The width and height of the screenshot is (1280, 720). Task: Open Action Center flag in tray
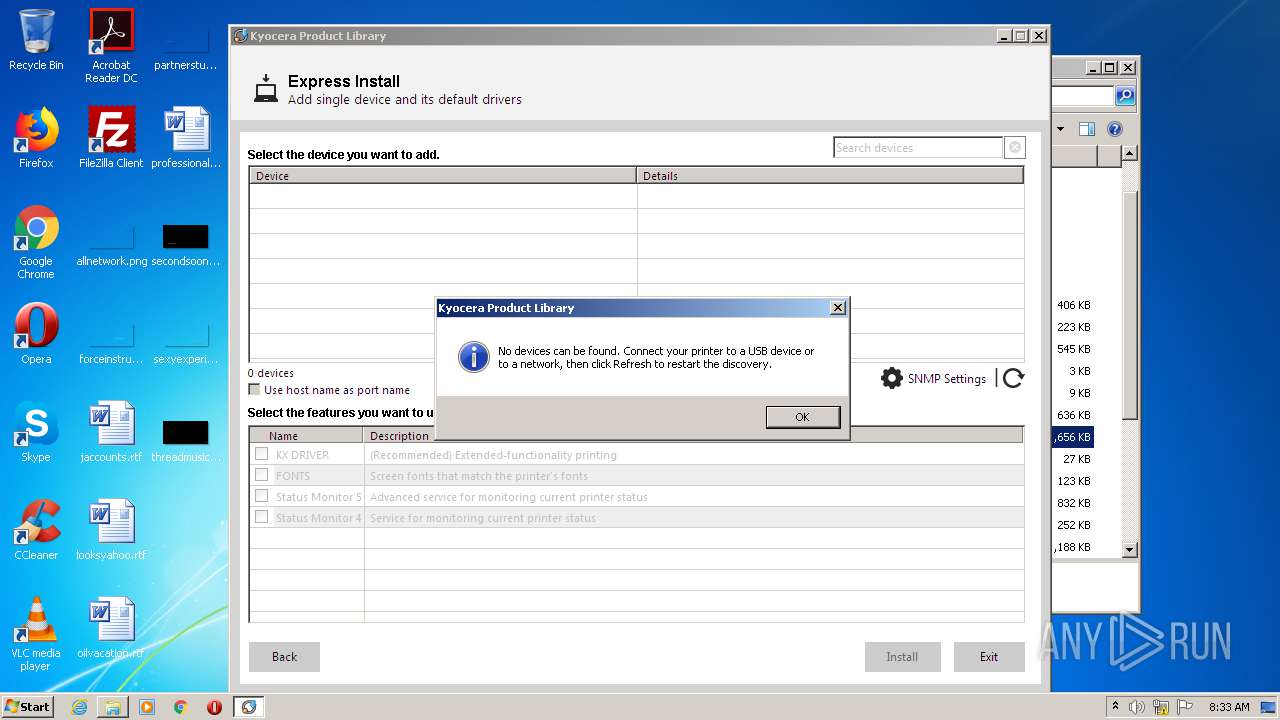click(x=1183, y=707)
